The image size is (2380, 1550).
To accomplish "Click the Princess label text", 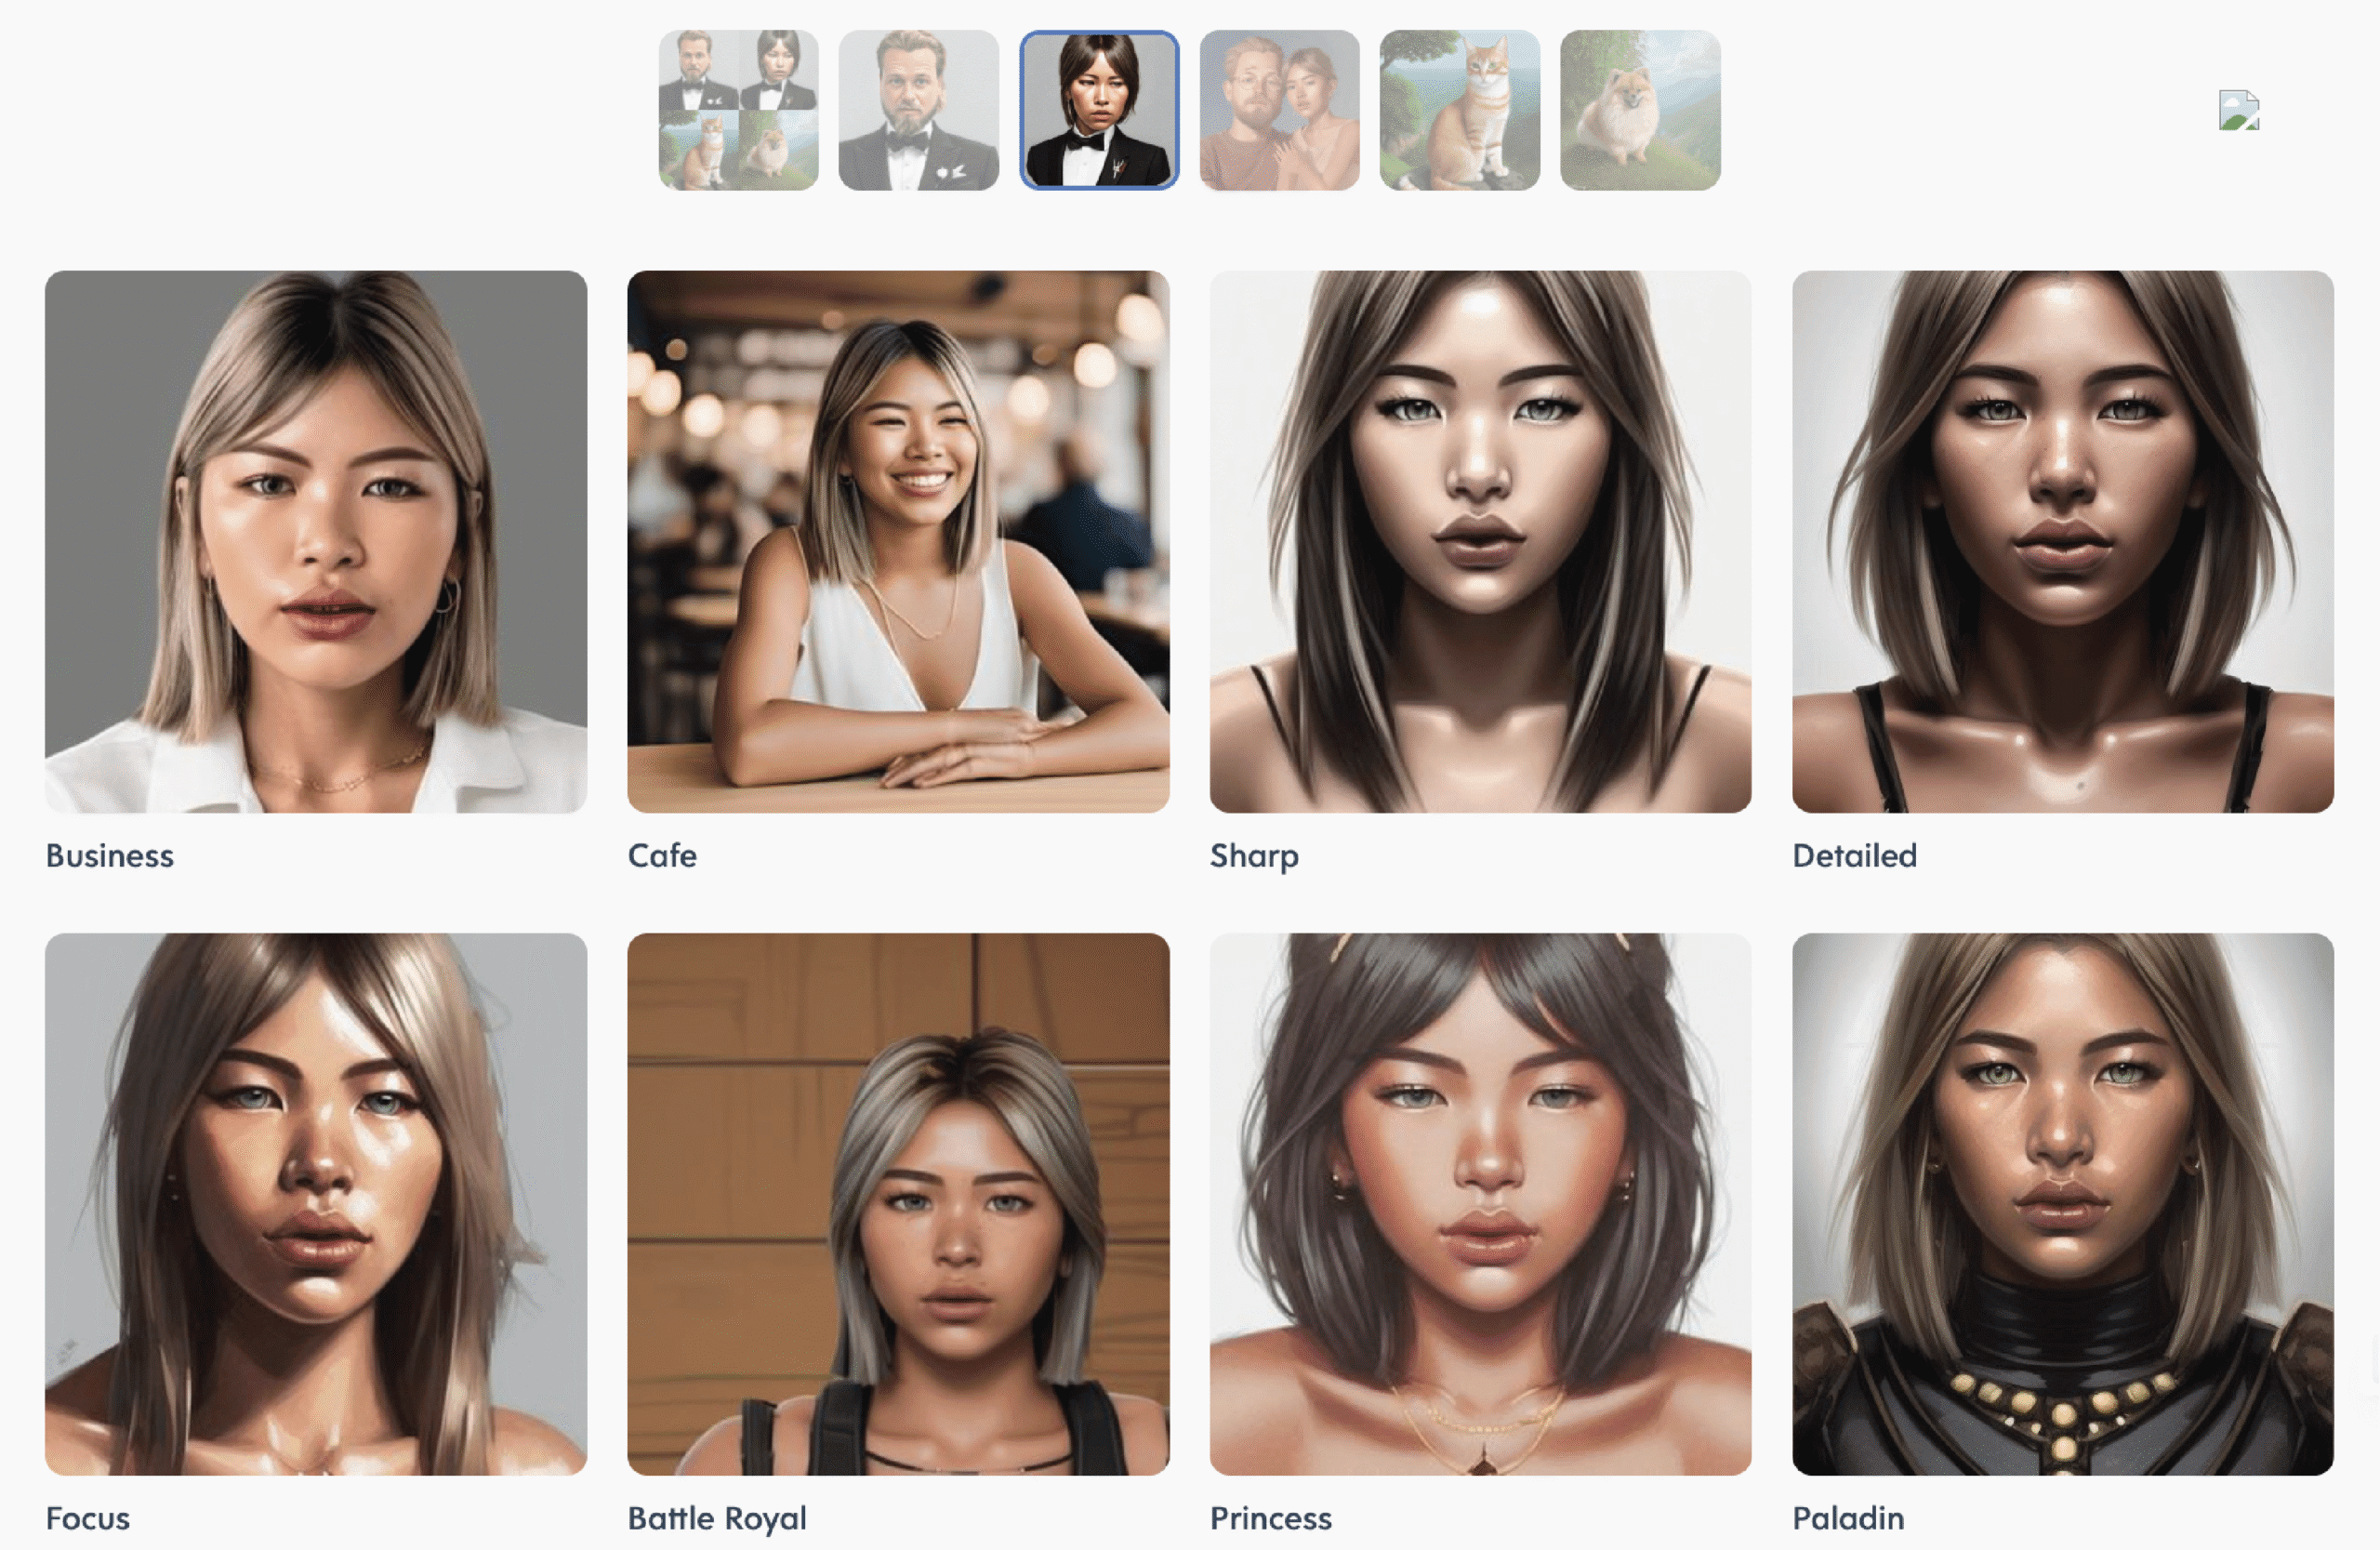I will [1270, 1518].
